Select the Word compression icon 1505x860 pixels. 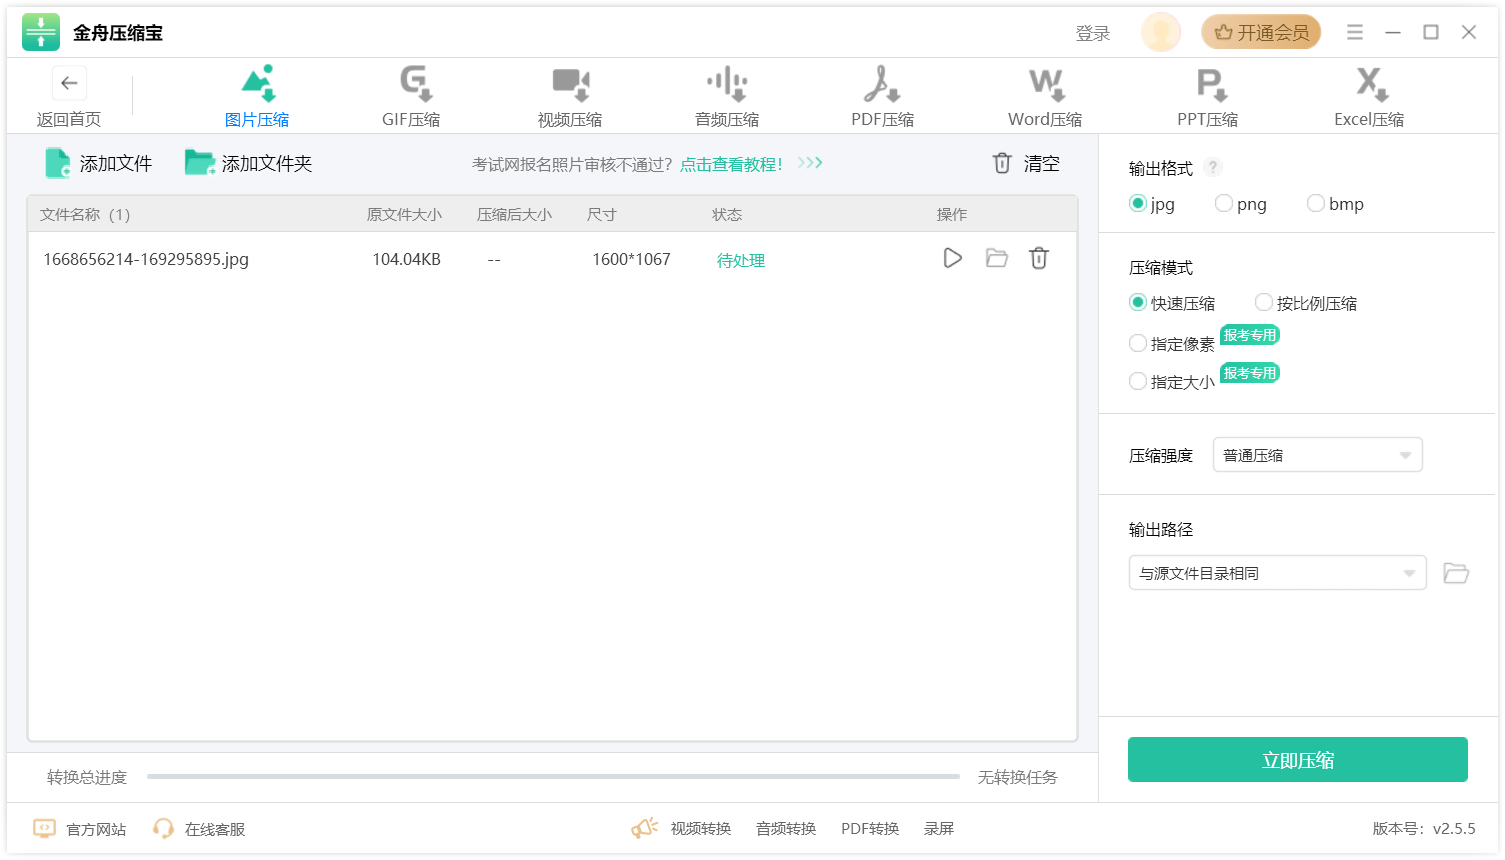1046,84
